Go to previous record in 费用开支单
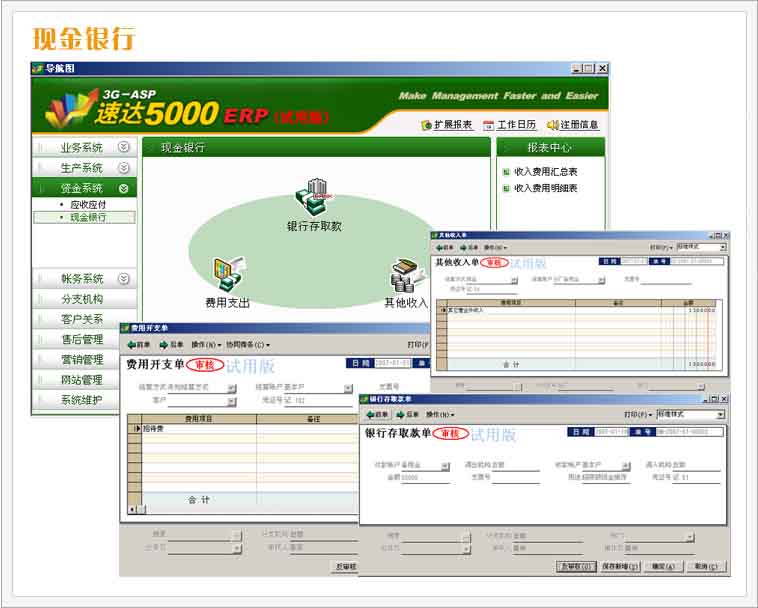This screenshot has height=608, width=758. point(138,344)
